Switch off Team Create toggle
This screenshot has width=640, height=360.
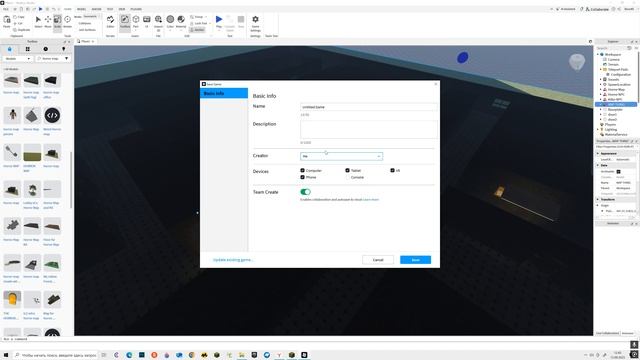(305, 192)
